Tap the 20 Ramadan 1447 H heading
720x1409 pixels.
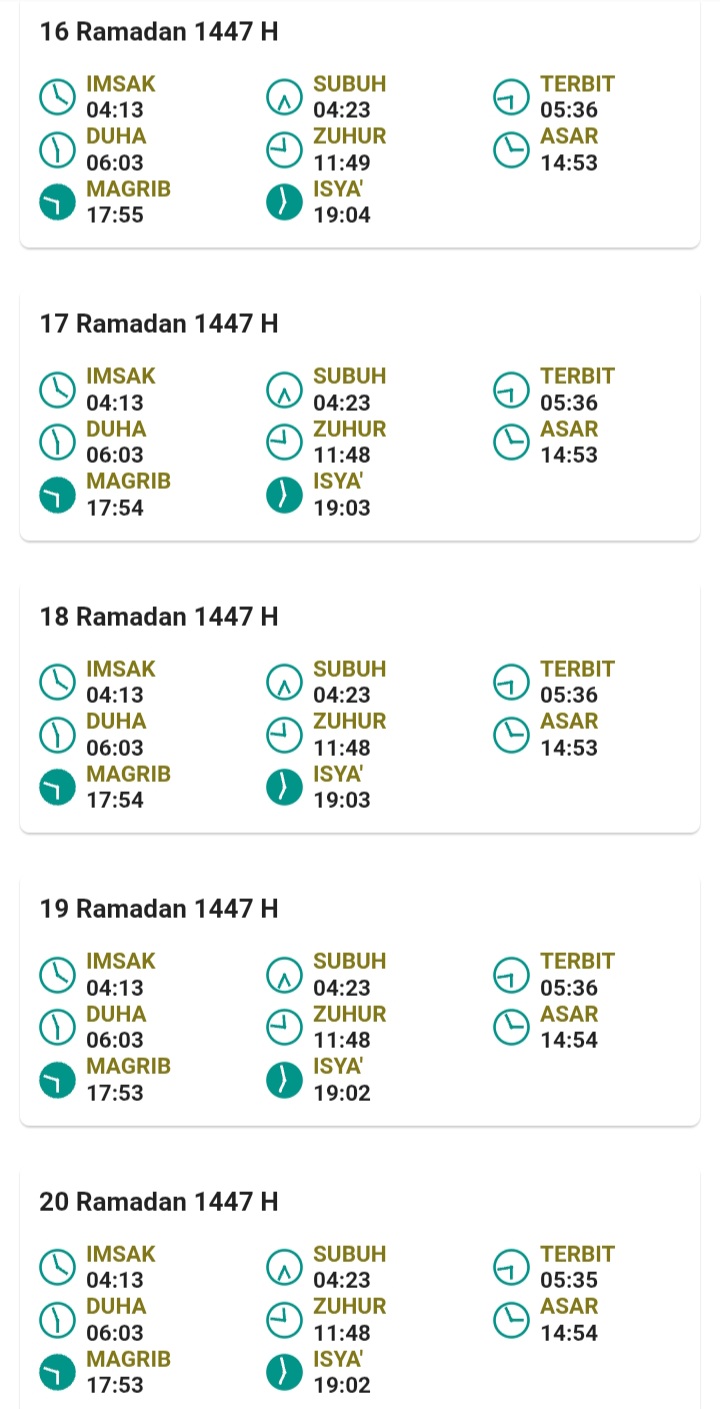(x=159, y=1201)
